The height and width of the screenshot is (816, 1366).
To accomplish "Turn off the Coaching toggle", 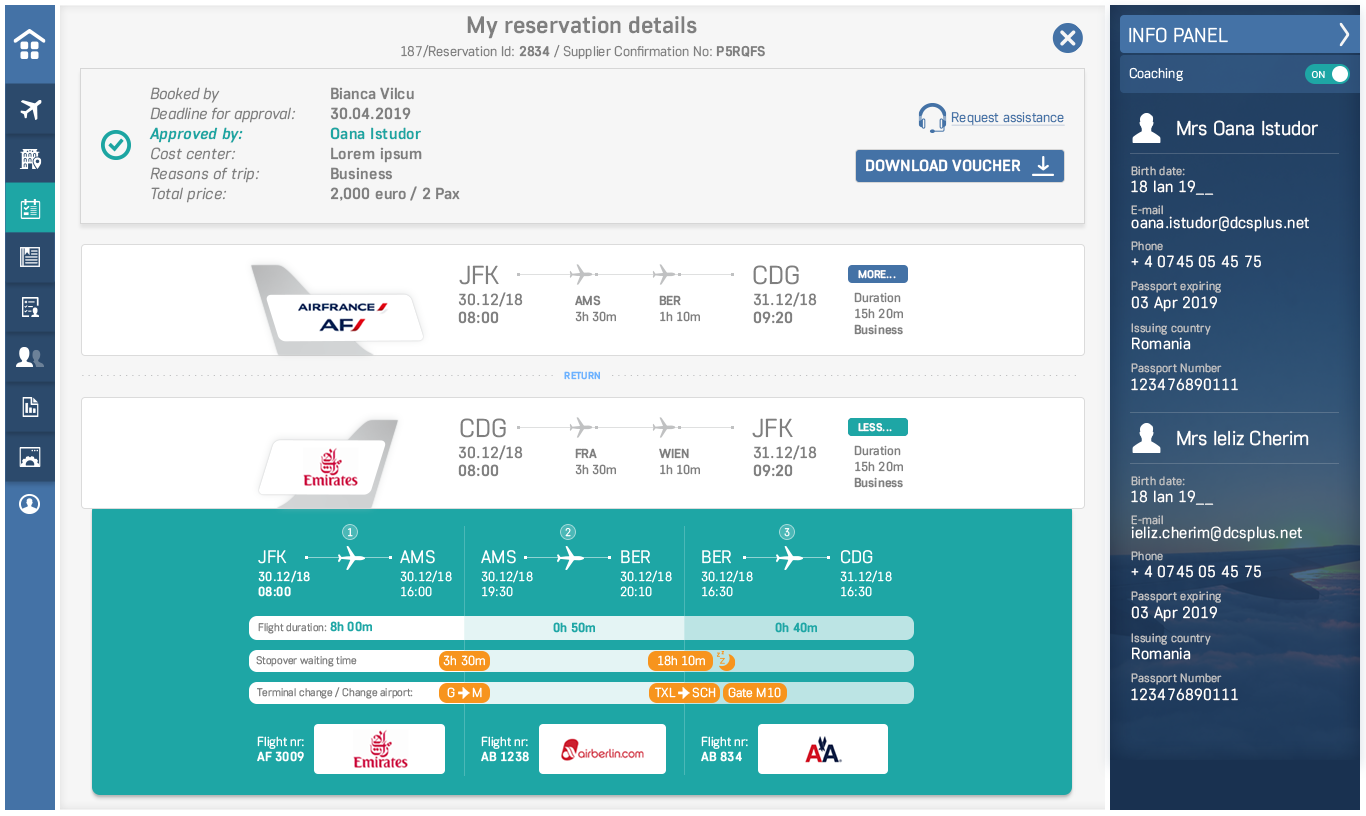I will pyautogui.click(x=1327, y=74).
